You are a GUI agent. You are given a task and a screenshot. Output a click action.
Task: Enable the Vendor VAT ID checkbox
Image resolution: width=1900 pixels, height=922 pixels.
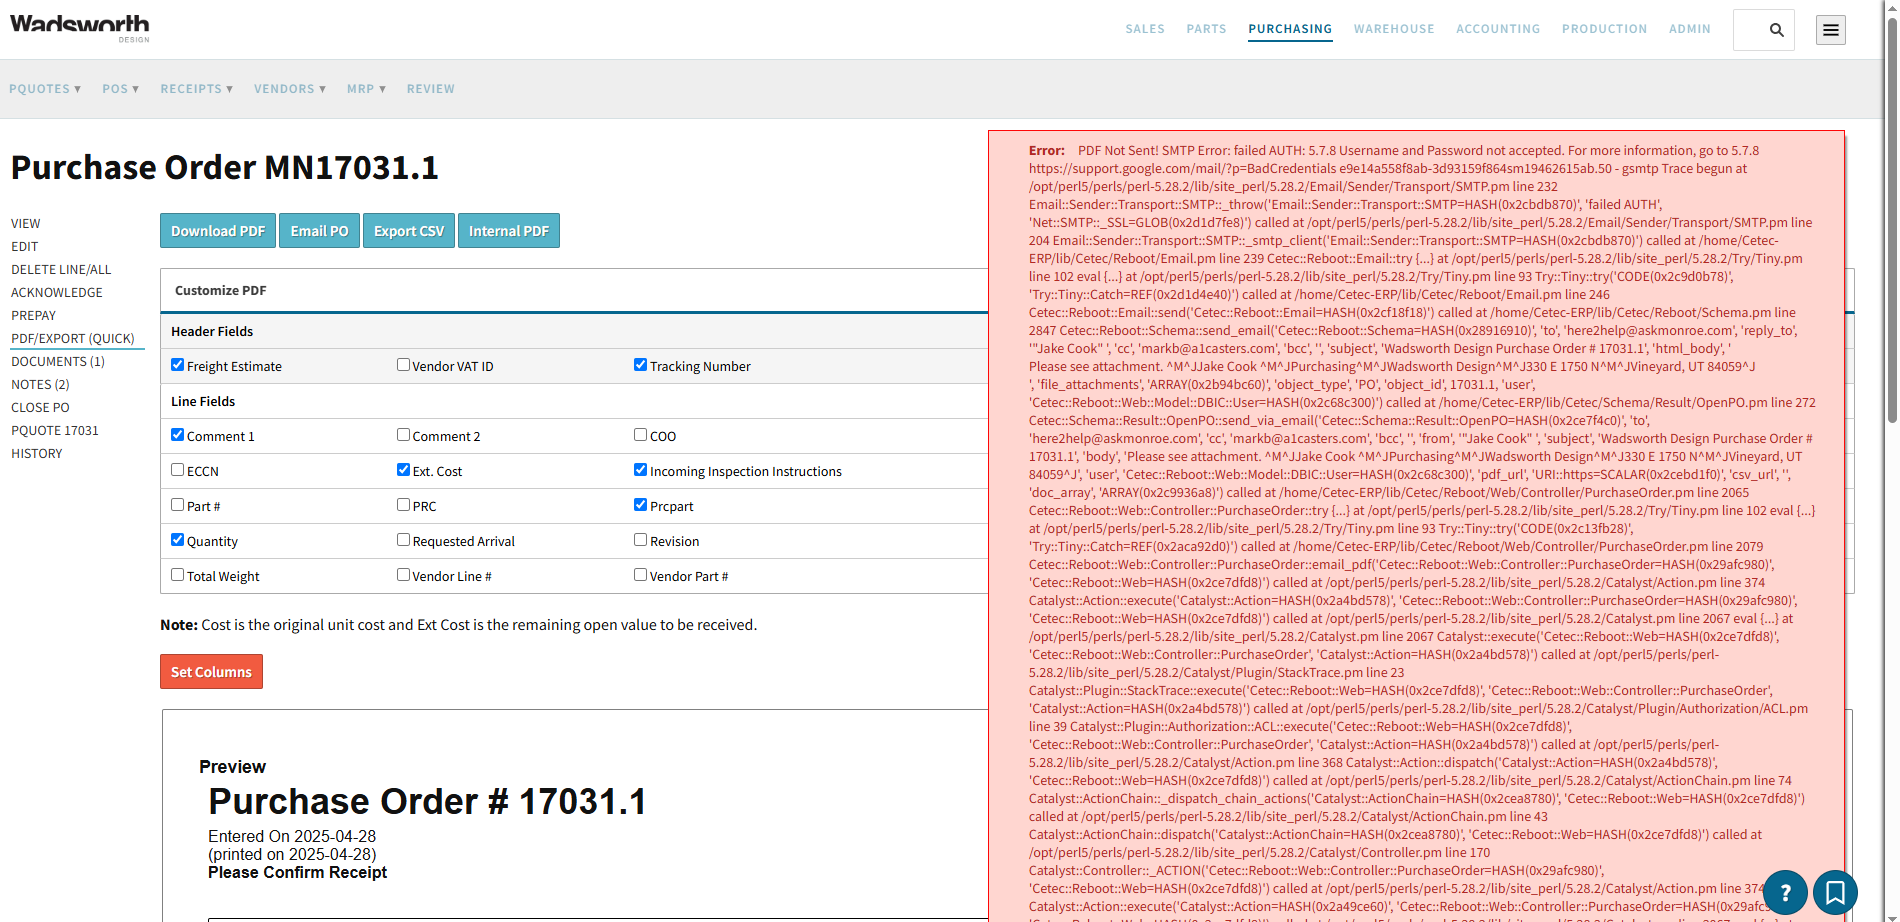click(x=403, y=365)
